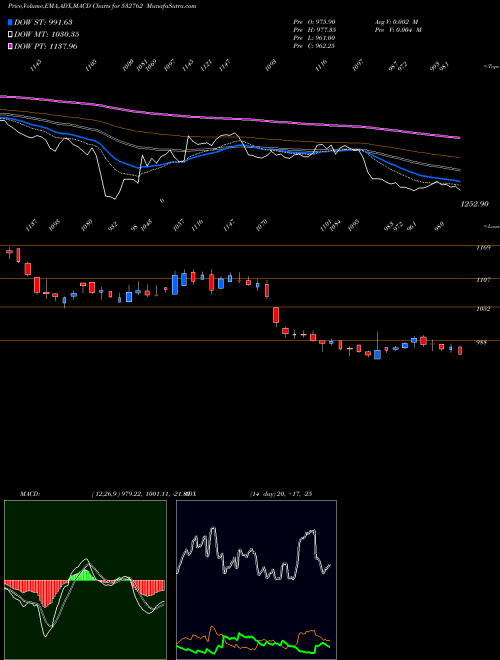Click the last red candlestick on the price chart
Screen dimensions: 500x660
click(x=460, y=350)
